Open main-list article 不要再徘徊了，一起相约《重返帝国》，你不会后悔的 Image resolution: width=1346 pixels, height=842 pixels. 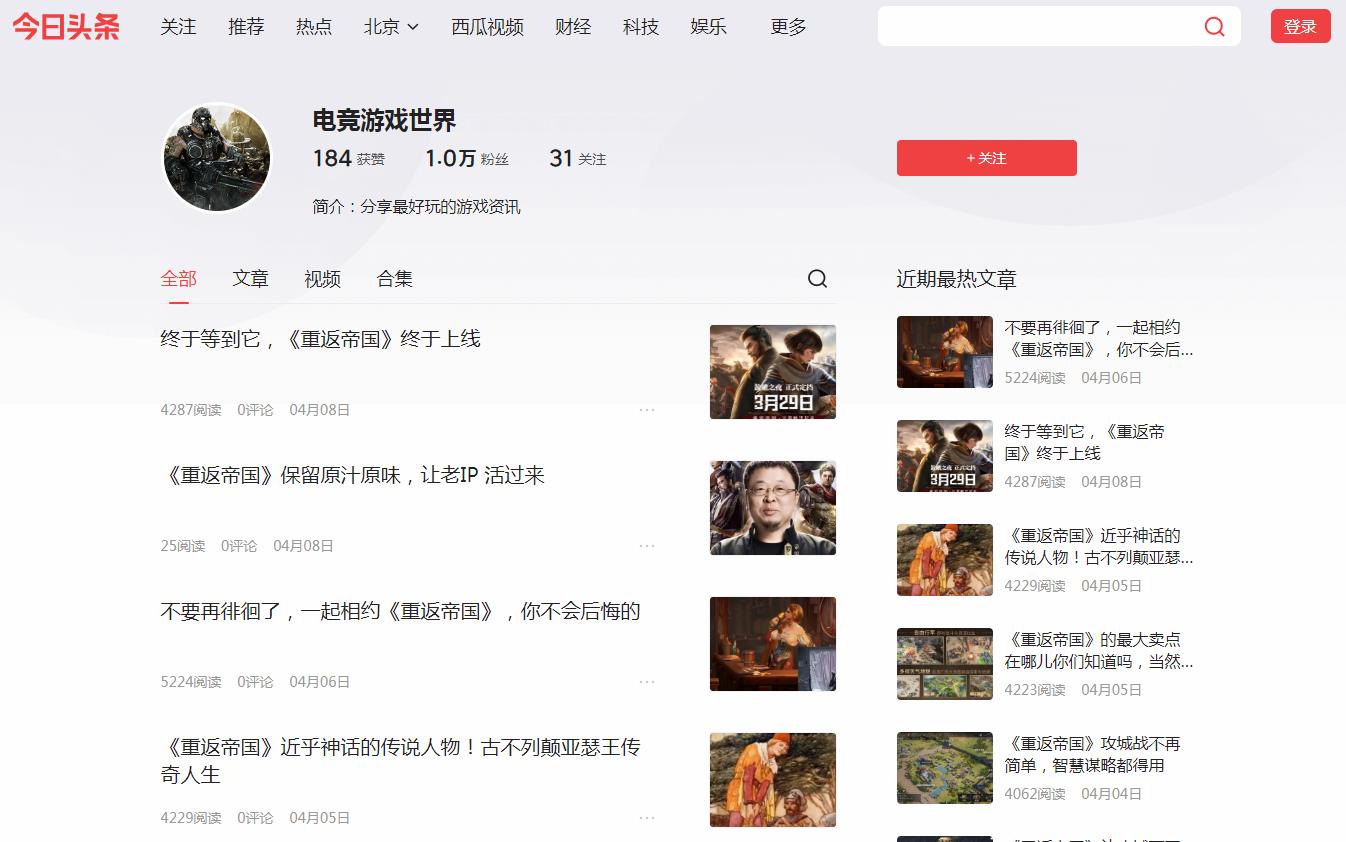(400, 611)
